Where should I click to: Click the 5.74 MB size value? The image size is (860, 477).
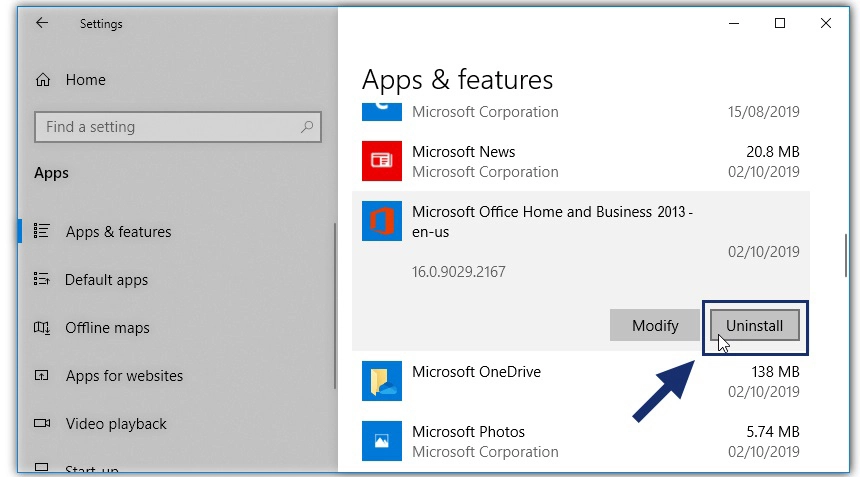(x=773, y=432)
